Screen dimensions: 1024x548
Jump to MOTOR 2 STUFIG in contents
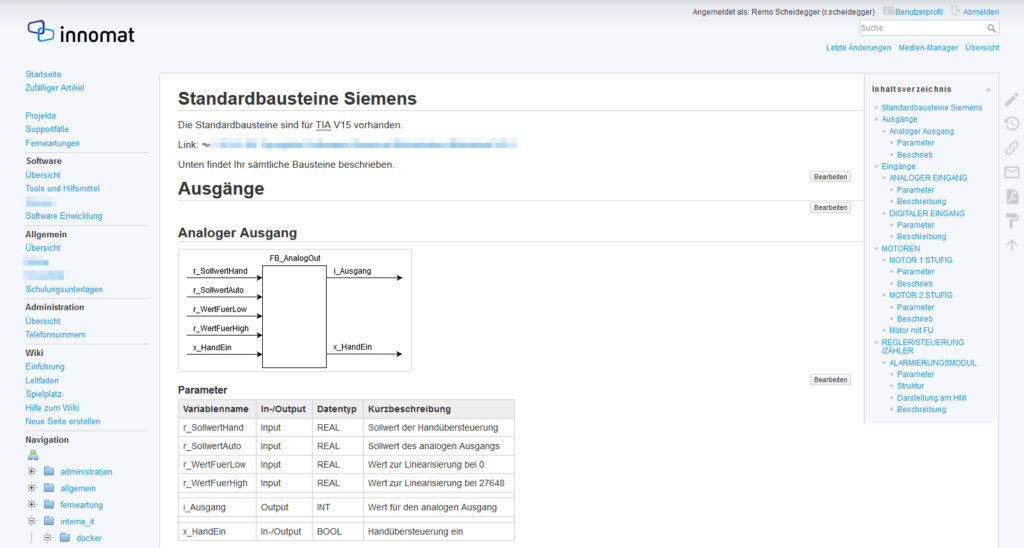click(x=920, y=295)
